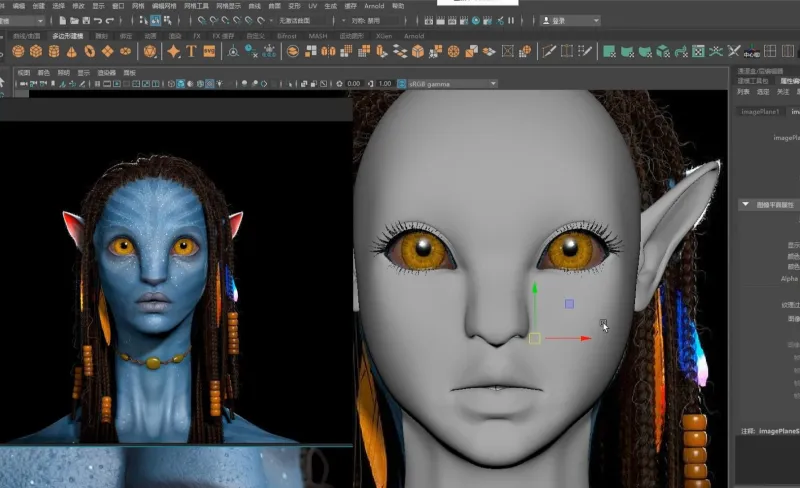The height and width of the screenshot is (488, 800).
Task: Switch to the XGen shelf tab
Action: (x=384, y=36)
